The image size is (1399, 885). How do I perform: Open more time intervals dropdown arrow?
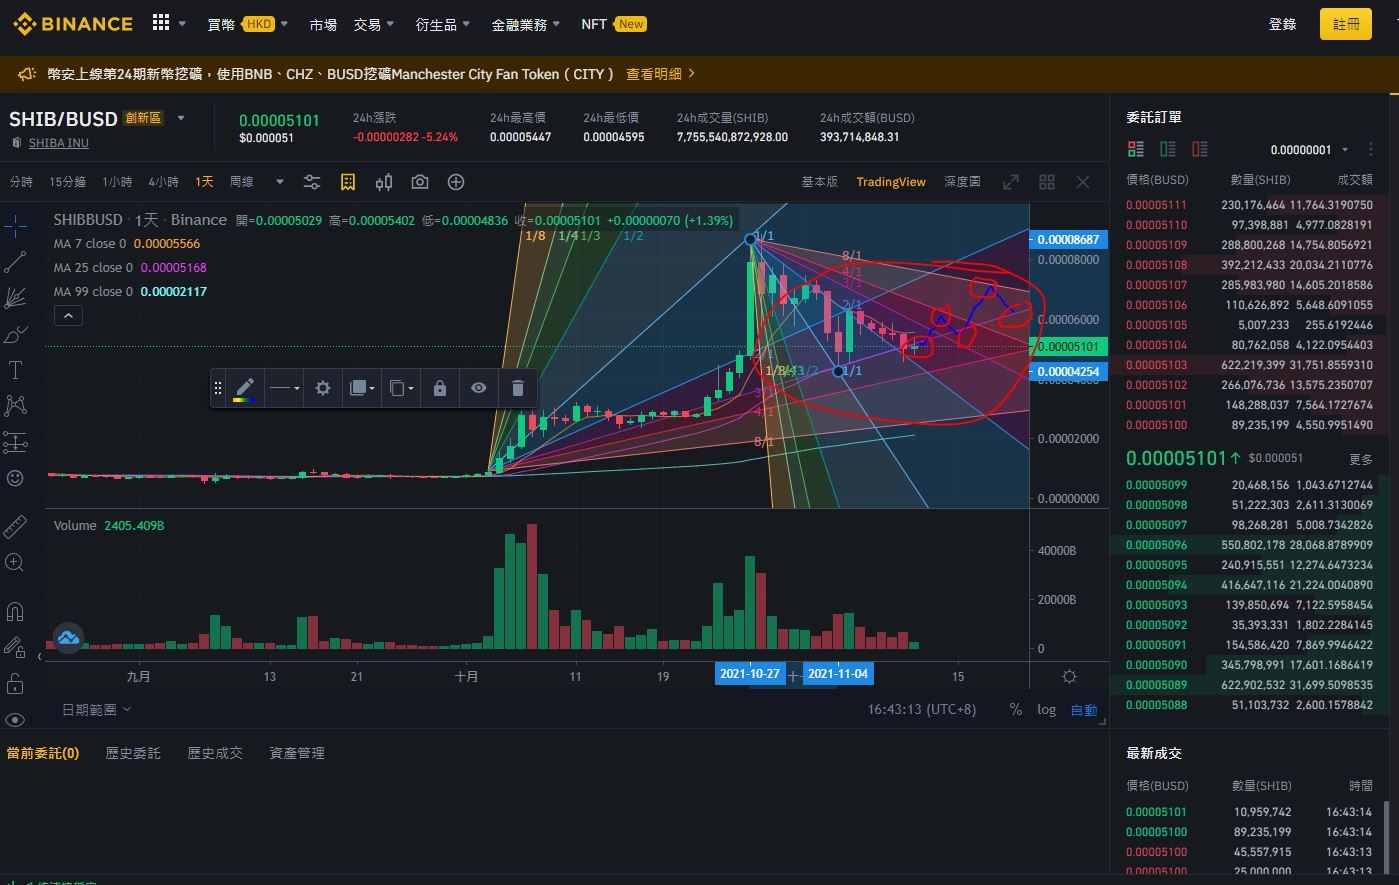(x=280, y=182)
